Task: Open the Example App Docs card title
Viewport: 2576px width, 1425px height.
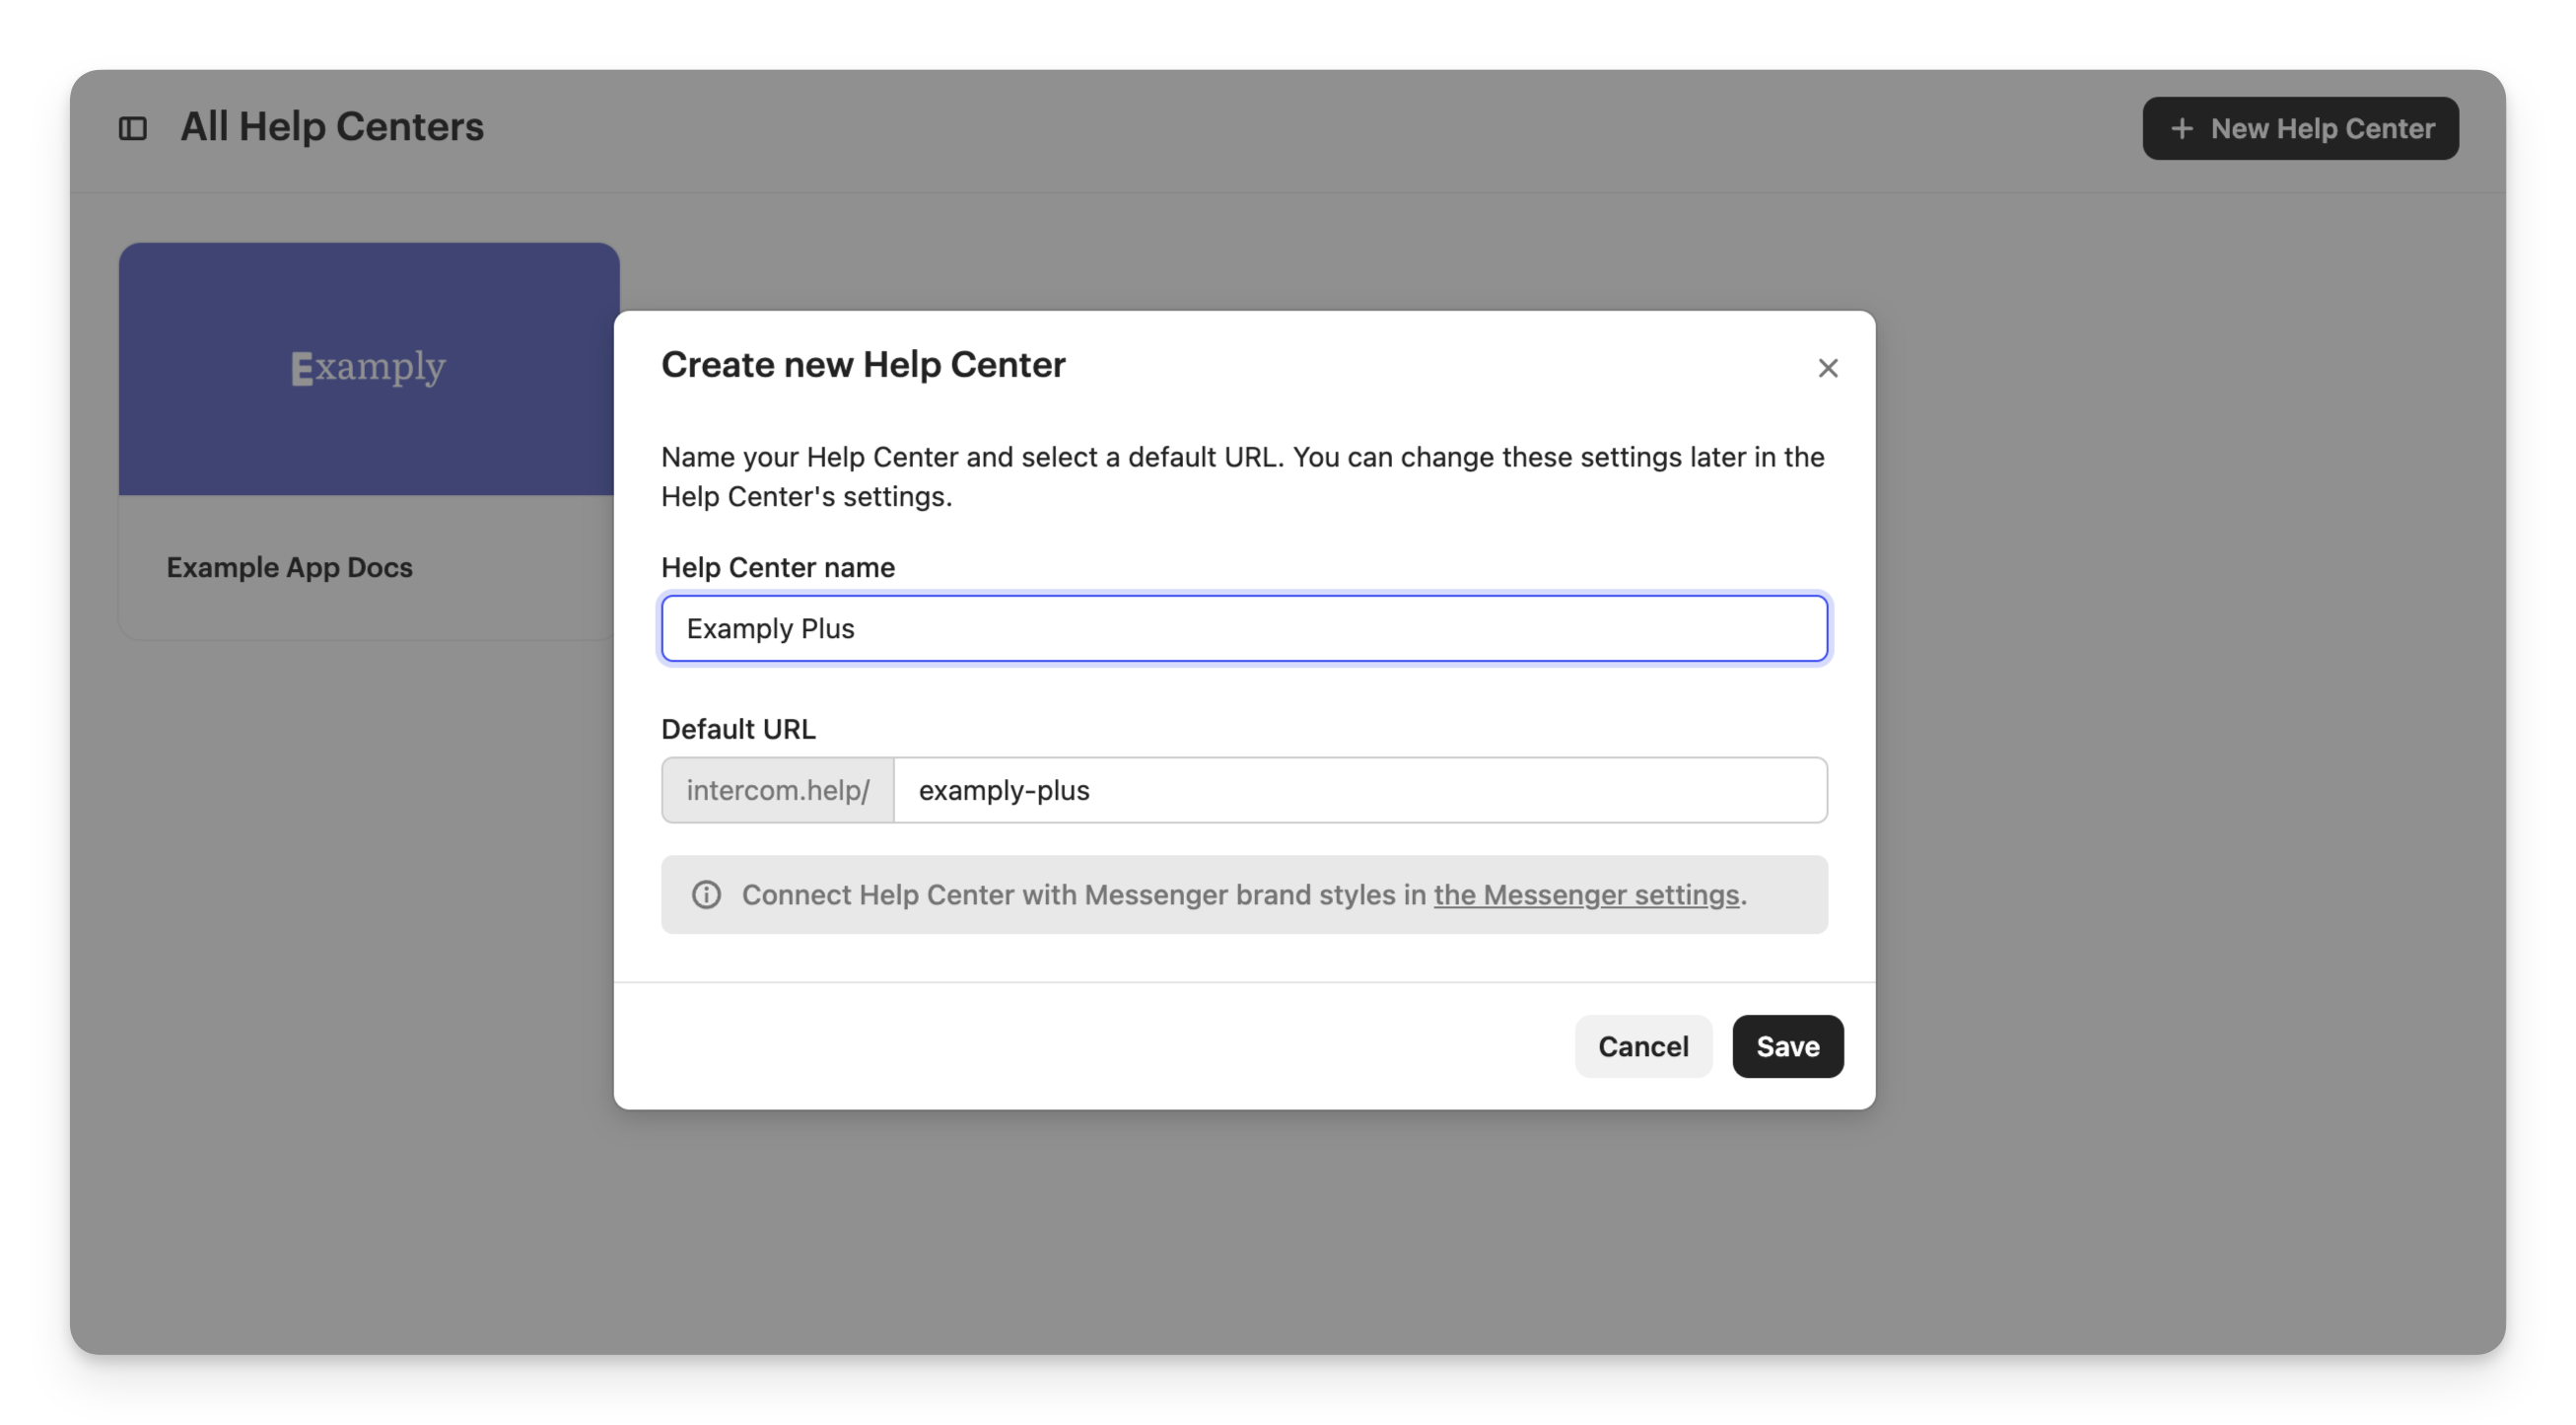Action: tap(289, 567)
